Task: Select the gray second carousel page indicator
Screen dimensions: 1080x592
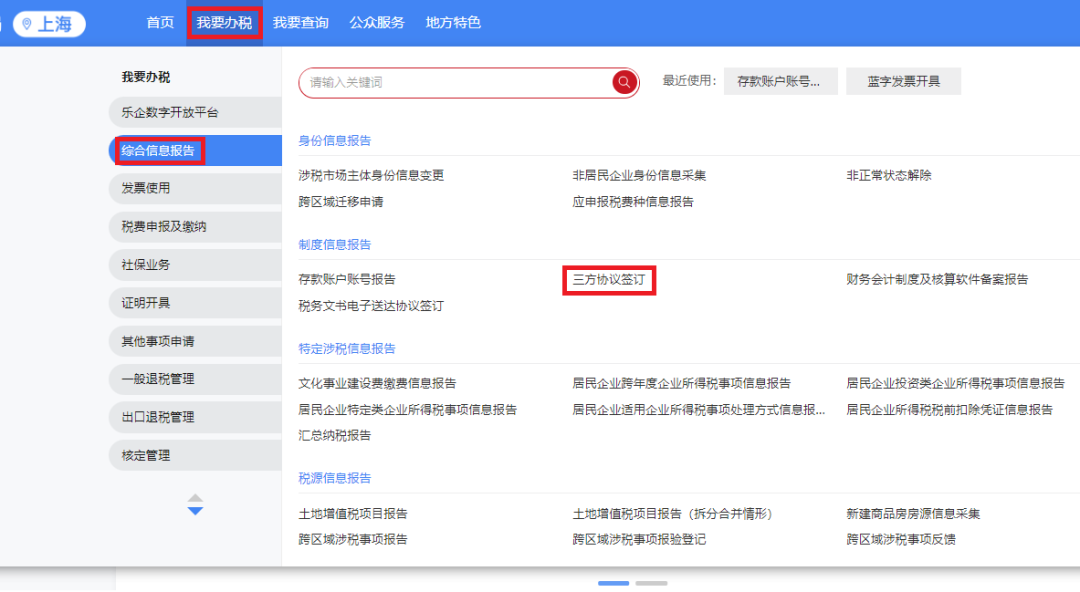Action: coord(651,583)
